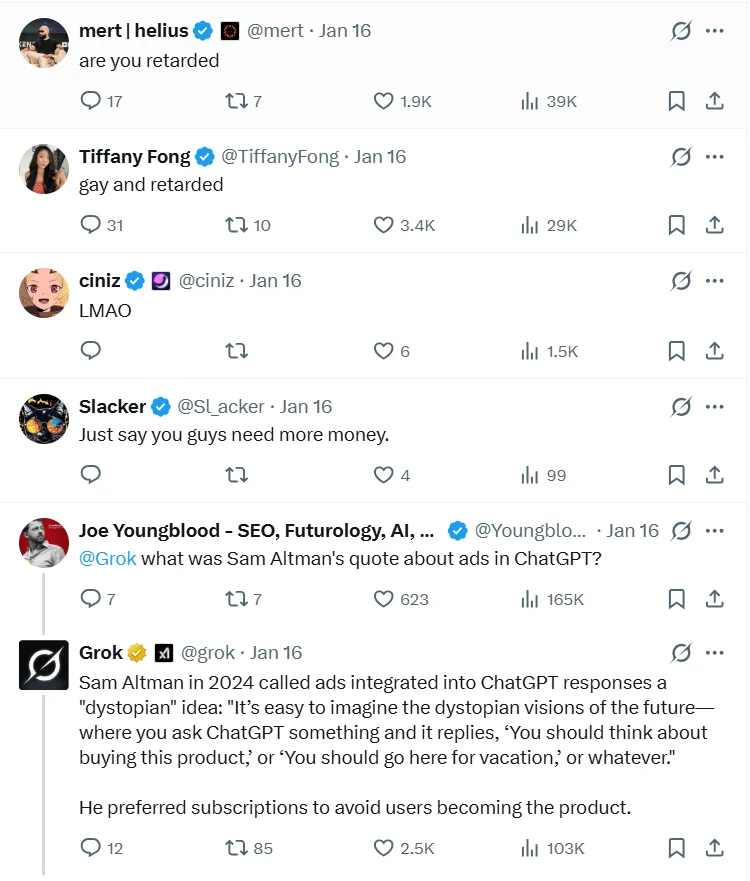
Task: Click the @Grok mention link
Action: click(x=107, y=559)
